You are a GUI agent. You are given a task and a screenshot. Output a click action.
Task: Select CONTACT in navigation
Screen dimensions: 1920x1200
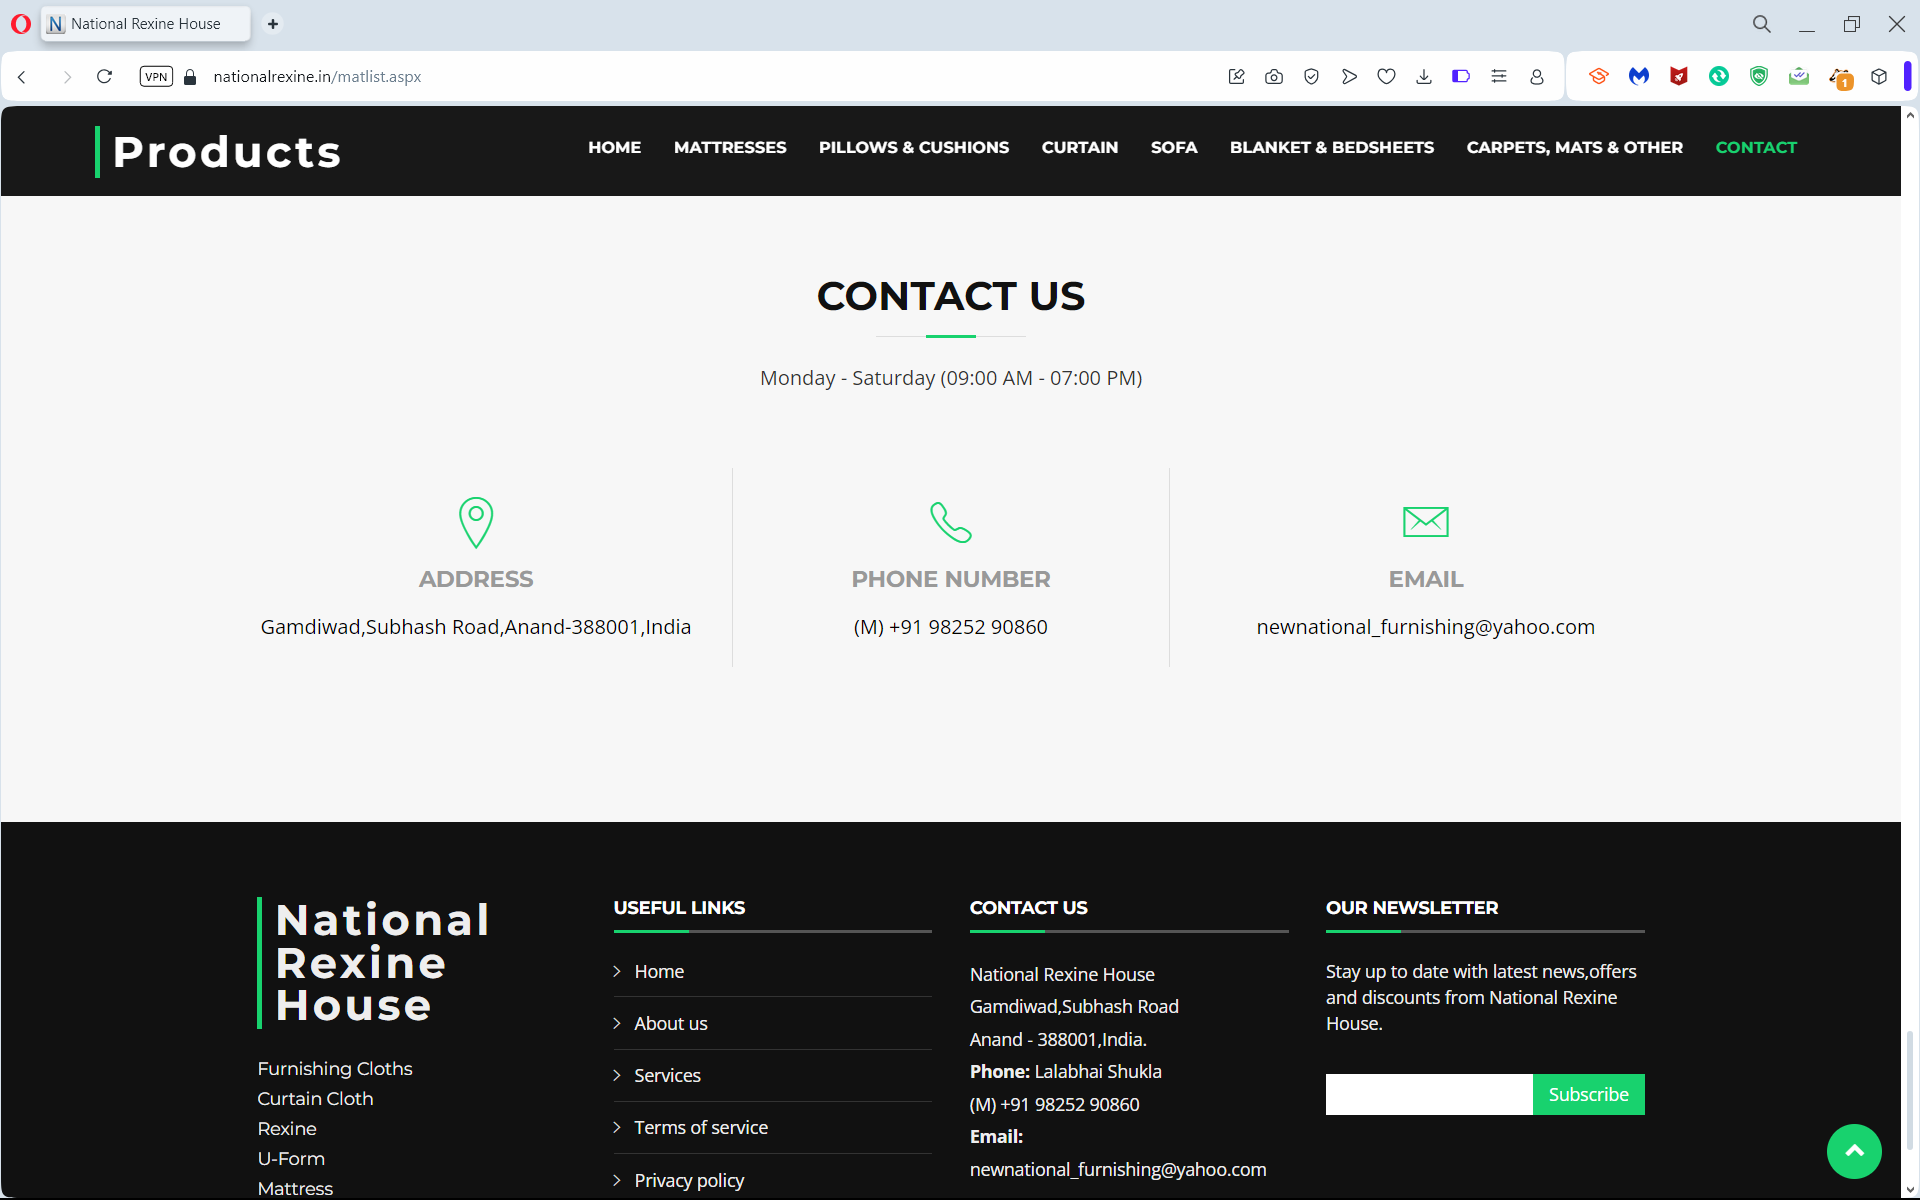(1756, 147)
